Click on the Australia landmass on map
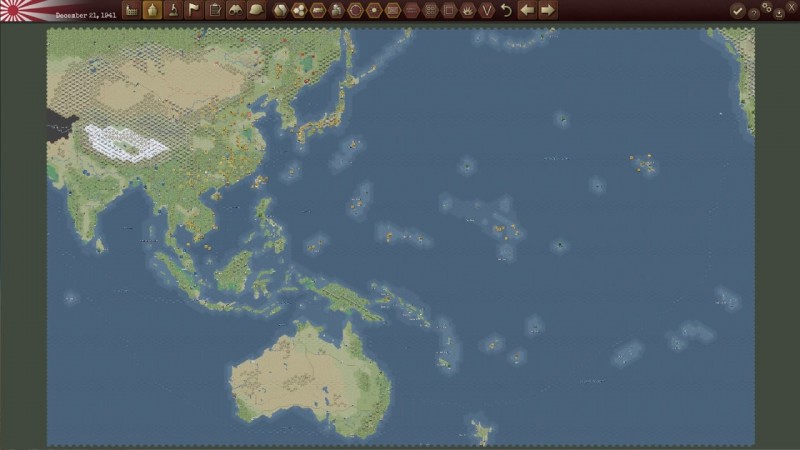Image resolution: width=800 pixels, height=450 pixels. pyautogui.click(x=300, y=375)
